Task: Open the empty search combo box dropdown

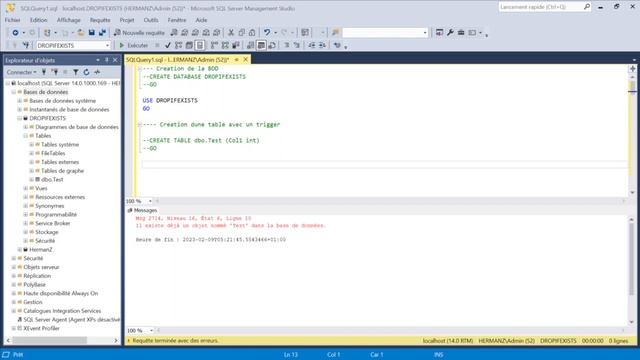Action: 425,33
